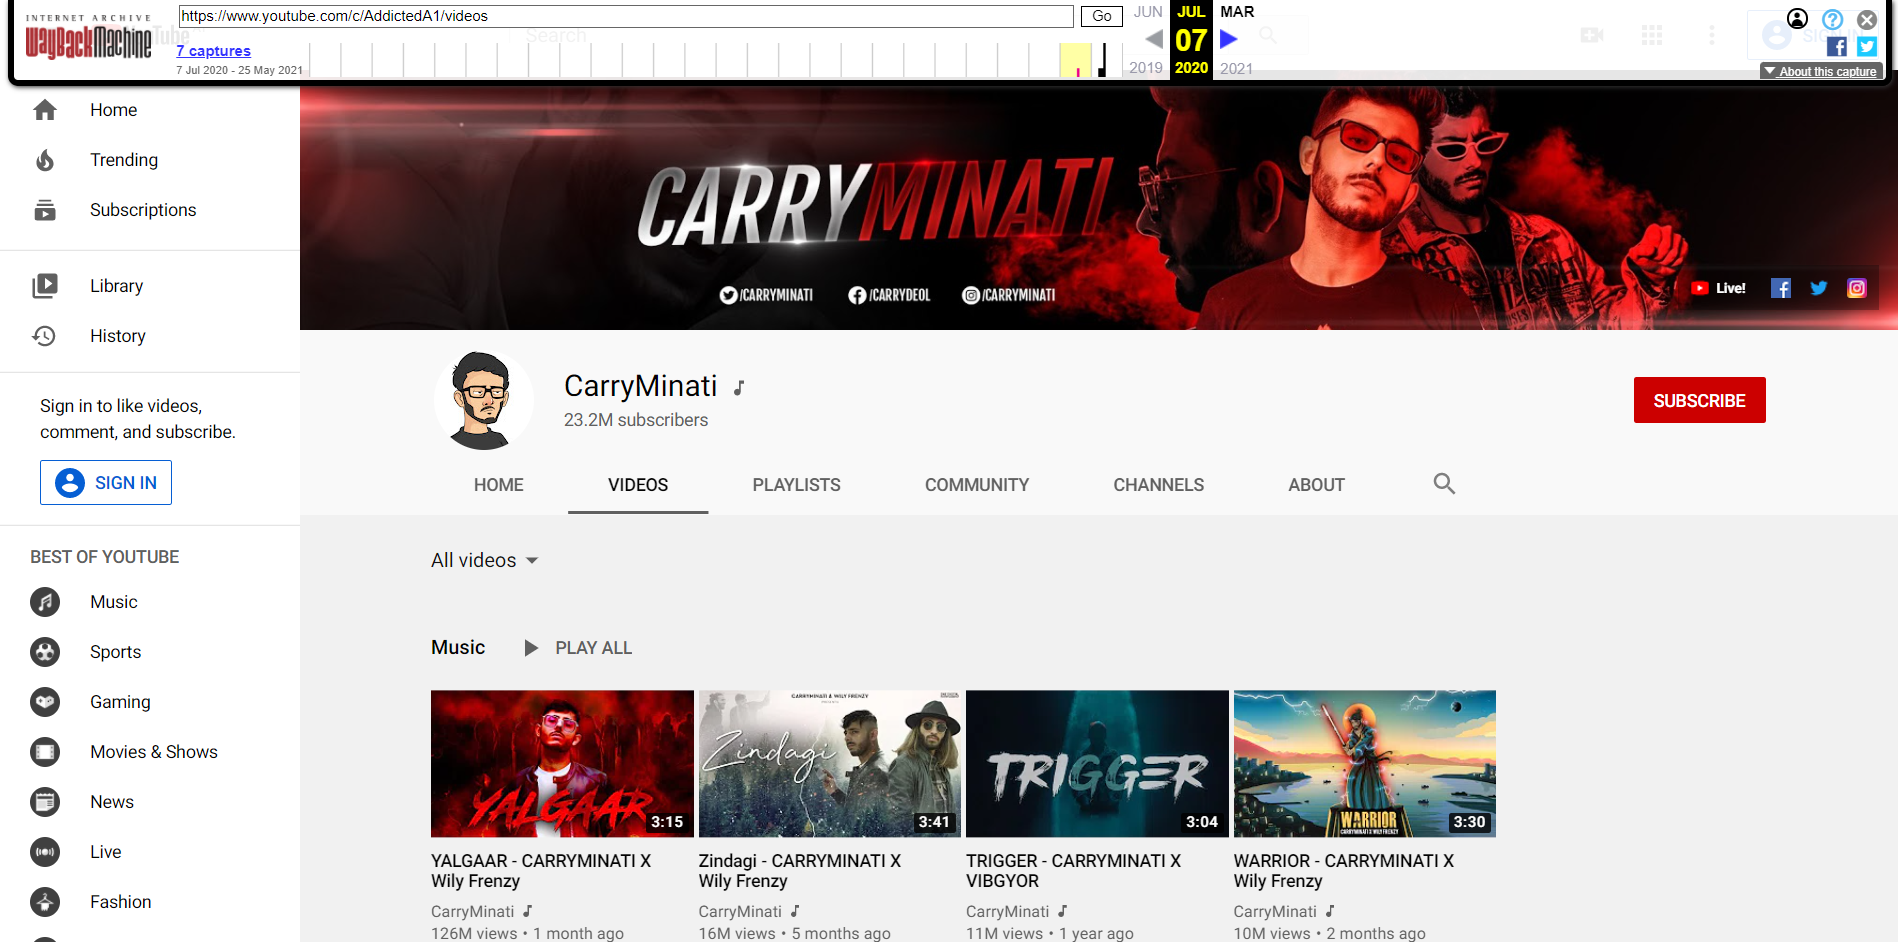The height and width of the screenshot is (942, 1898).
Task: Open the ABOUT tab
Action: click(x=1317, y=485)
